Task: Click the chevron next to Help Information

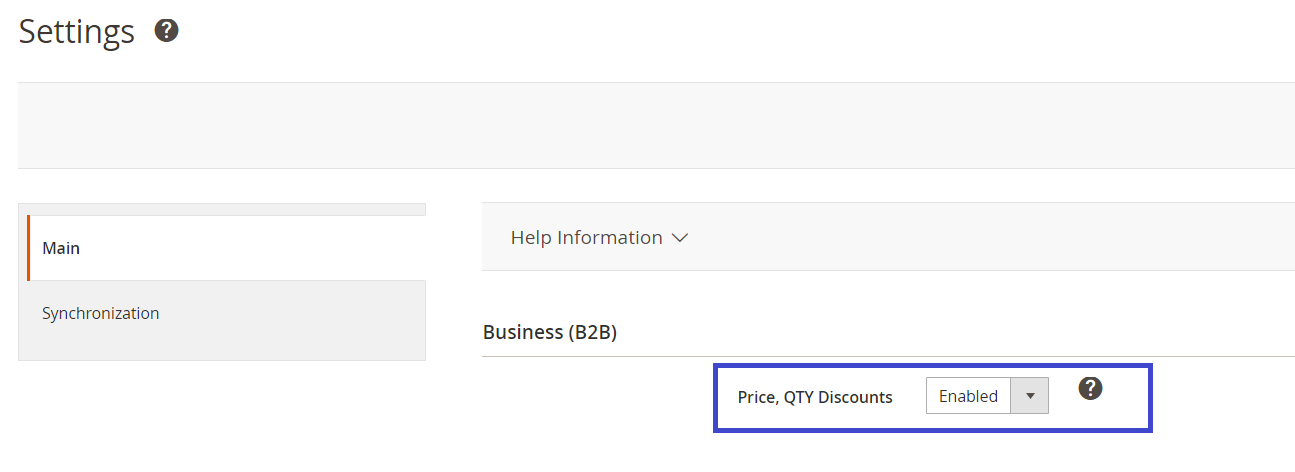Action: pyautogui.click(x=681, y=238)
